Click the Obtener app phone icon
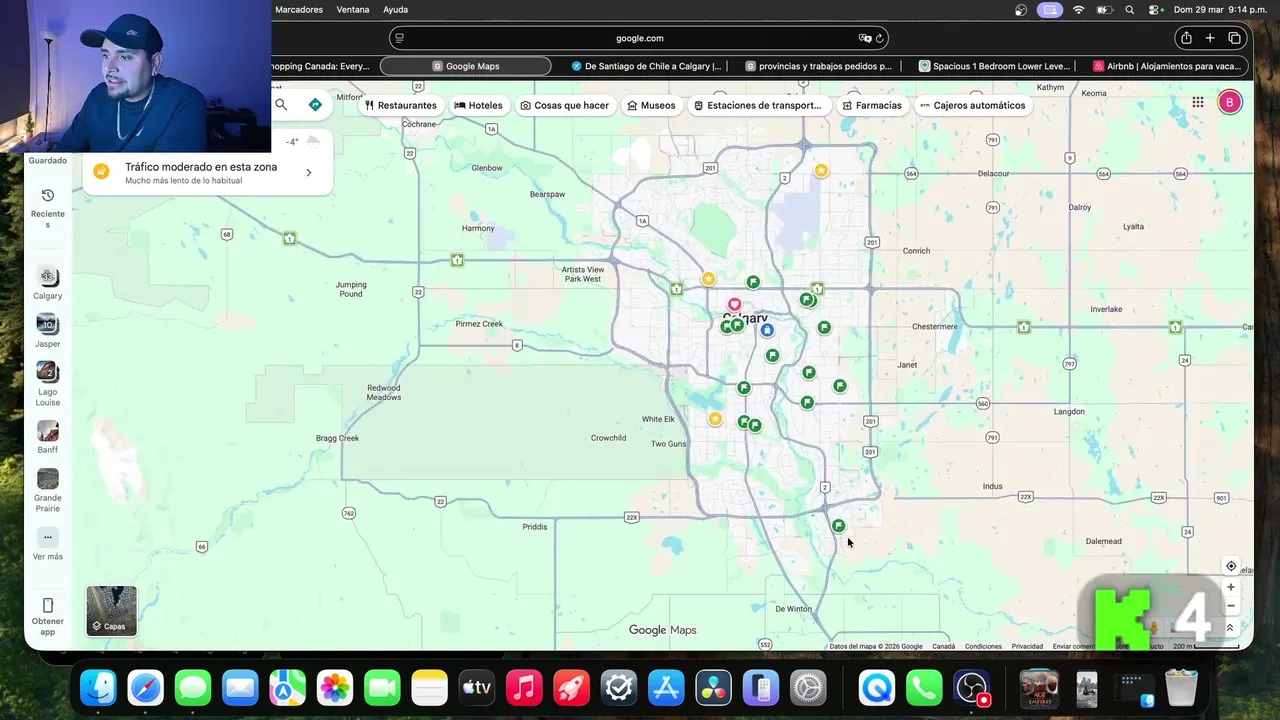Viewport: 1280px width, 720px height. coord(47,605)
